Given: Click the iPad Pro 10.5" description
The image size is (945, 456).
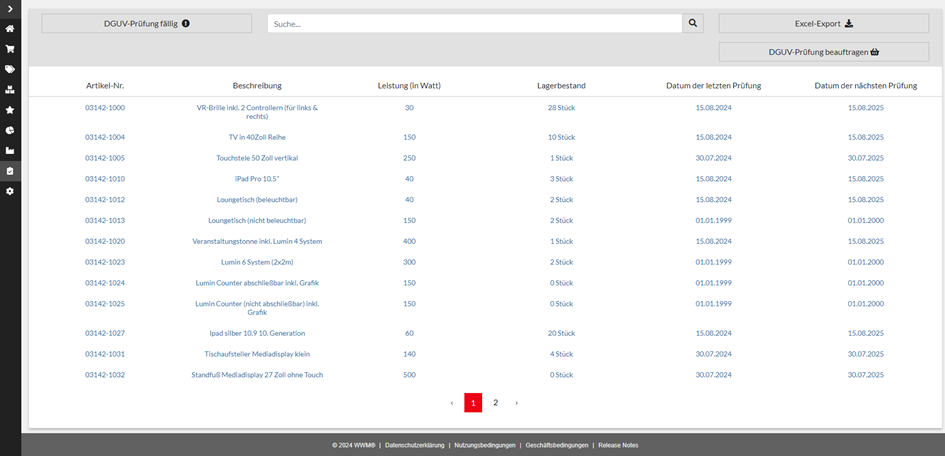Looking at the screenshot, I should point(257,179).
